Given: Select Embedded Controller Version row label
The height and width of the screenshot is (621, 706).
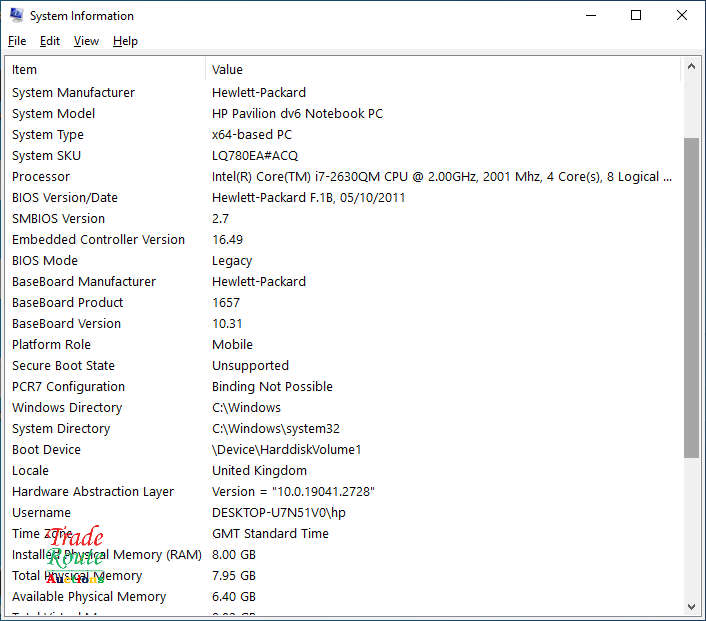Looking at the screenshot, I should 99,240.
